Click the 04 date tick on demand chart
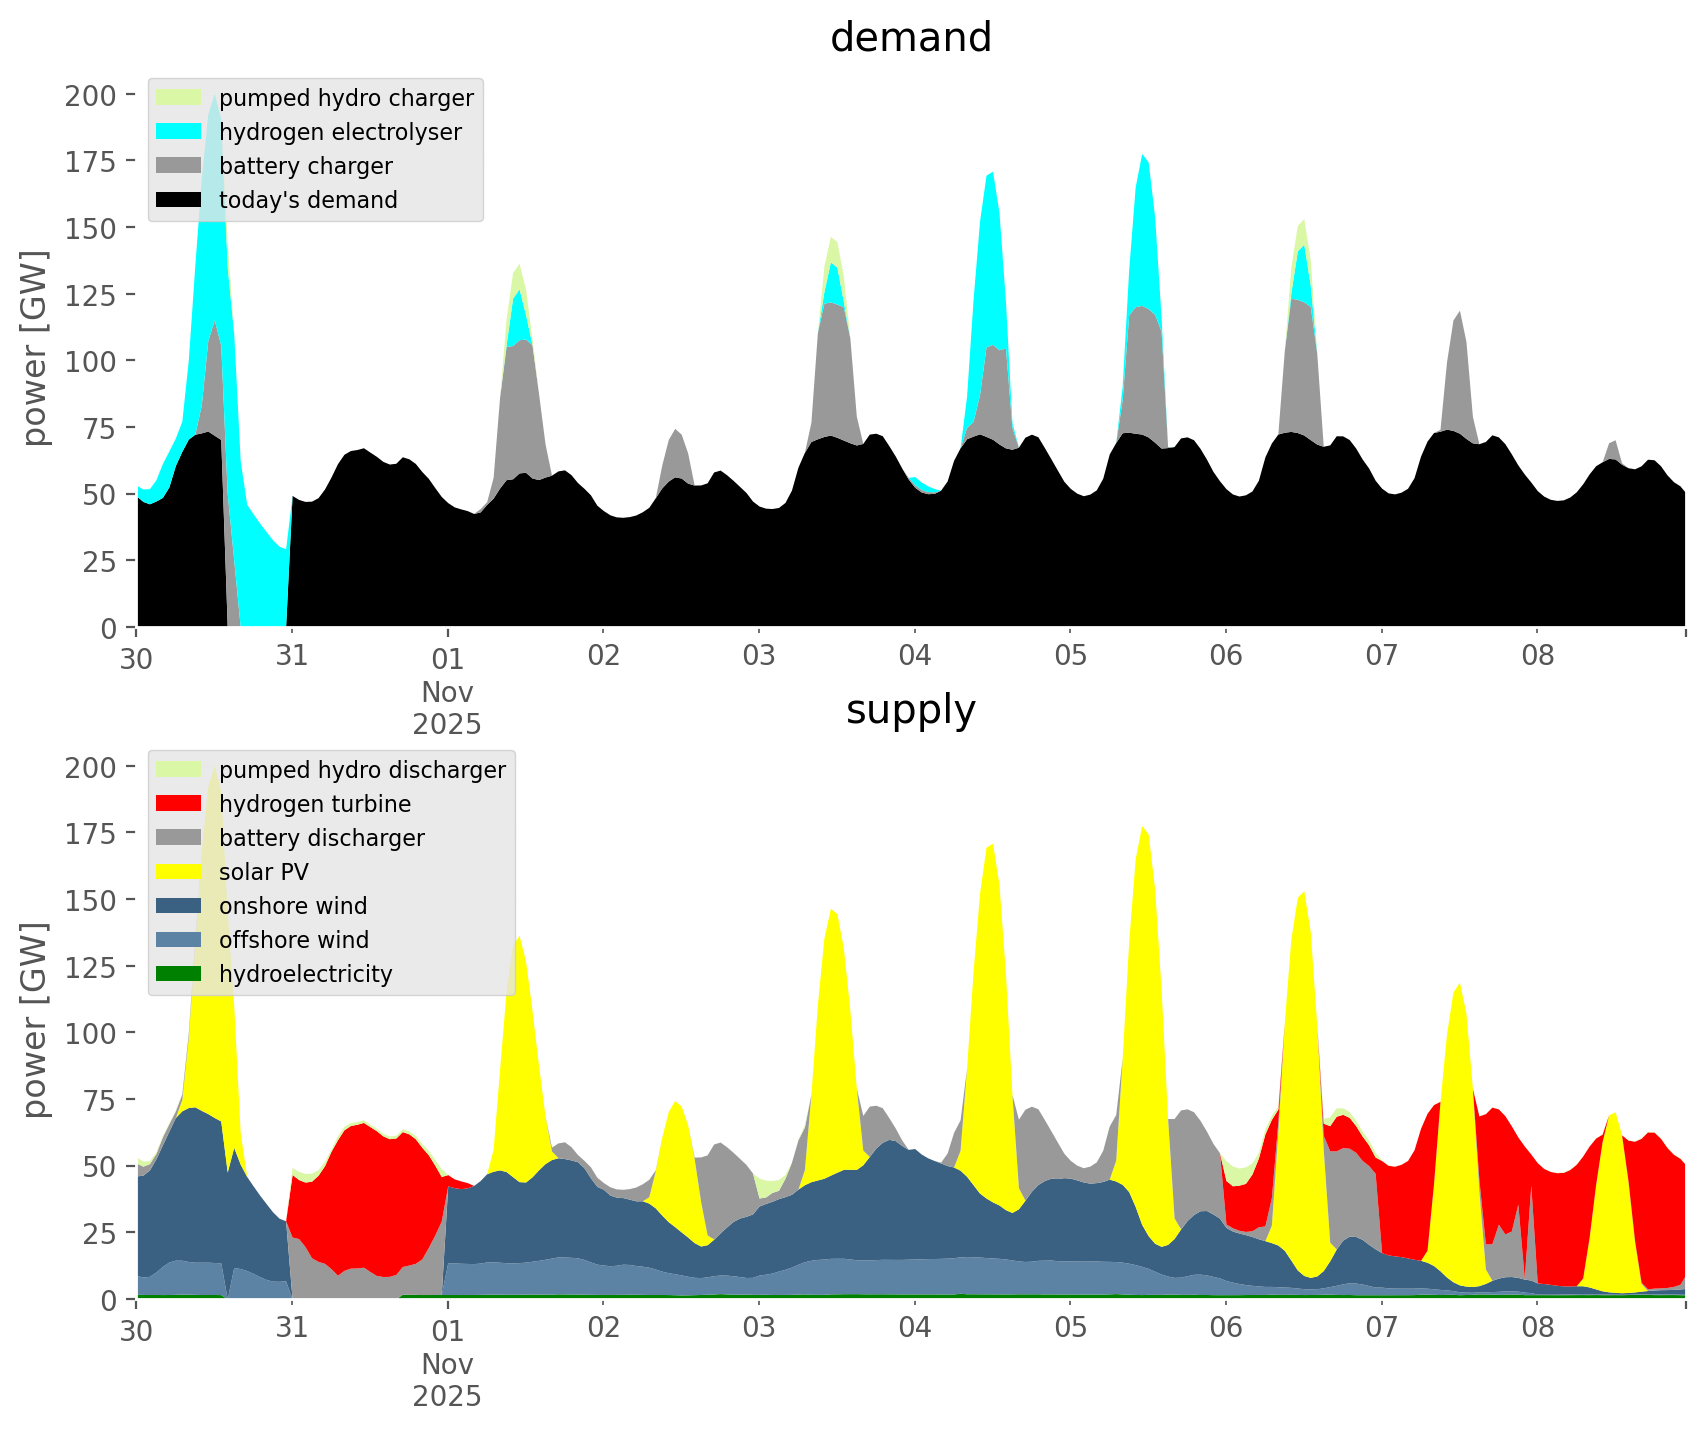The width and height of the screenshot is (1706, 1431). point(914,657)
